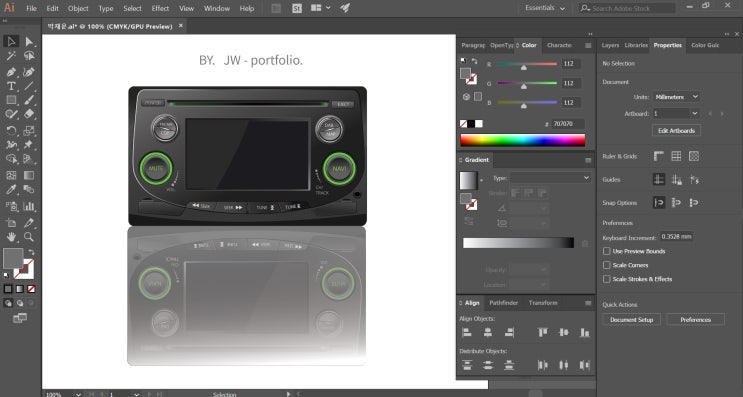This screenshot has width=743, height=397.
Task: Switch to the Pathfinder tab
Action: tap(504, 303)
